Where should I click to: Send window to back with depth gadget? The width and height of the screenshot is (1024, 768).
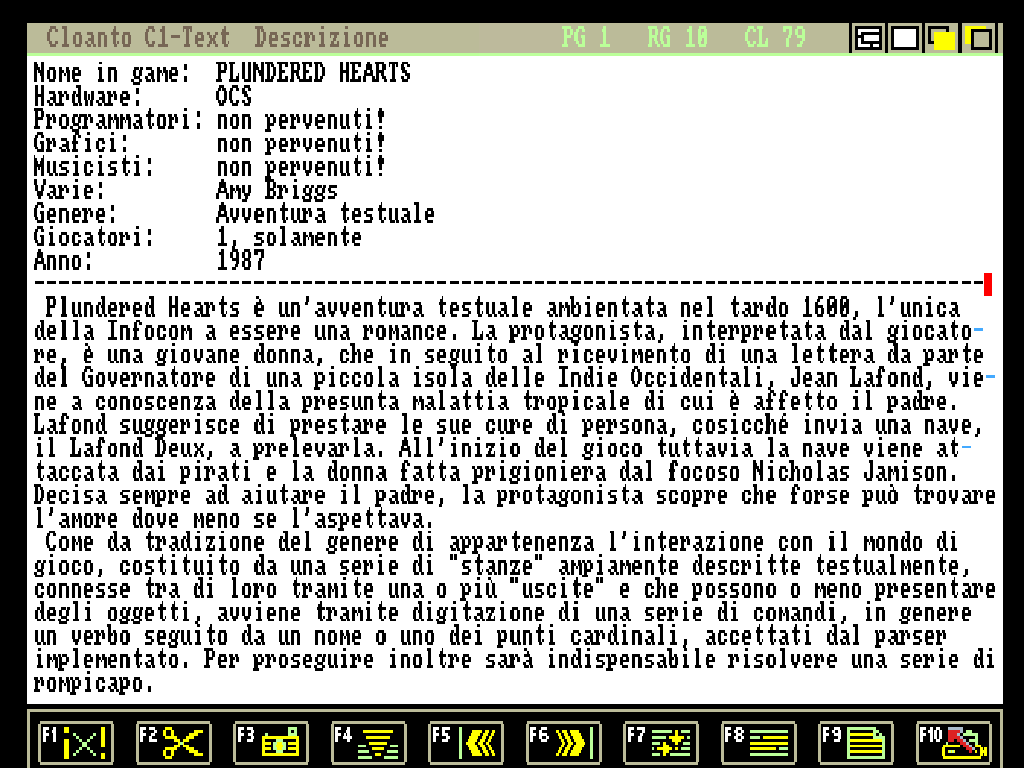tap(979, 39)
